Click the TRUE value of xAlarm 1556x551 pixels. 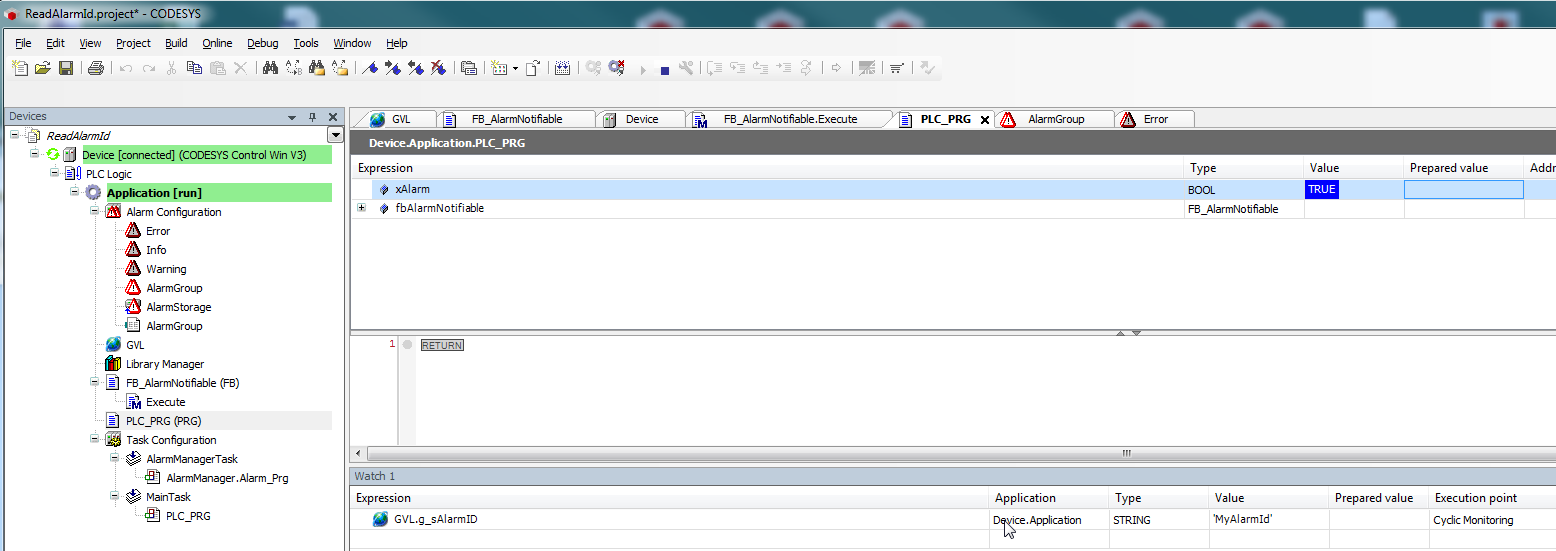coord(1321,189)
